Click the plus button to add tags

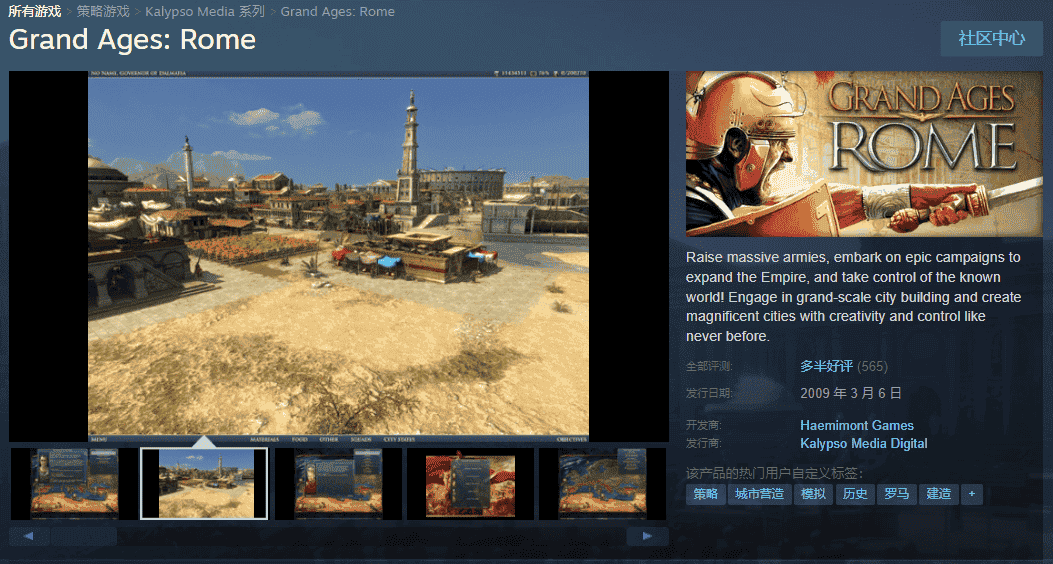coord(972,494)
